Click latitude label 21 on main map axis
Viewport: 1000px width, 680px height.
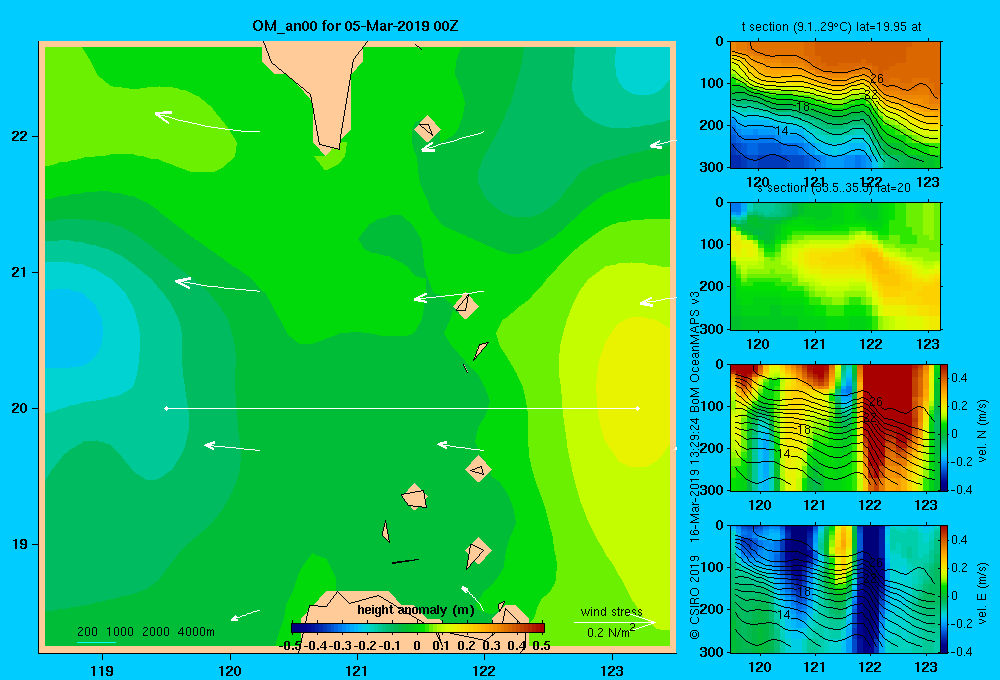[x=20, y=272]
